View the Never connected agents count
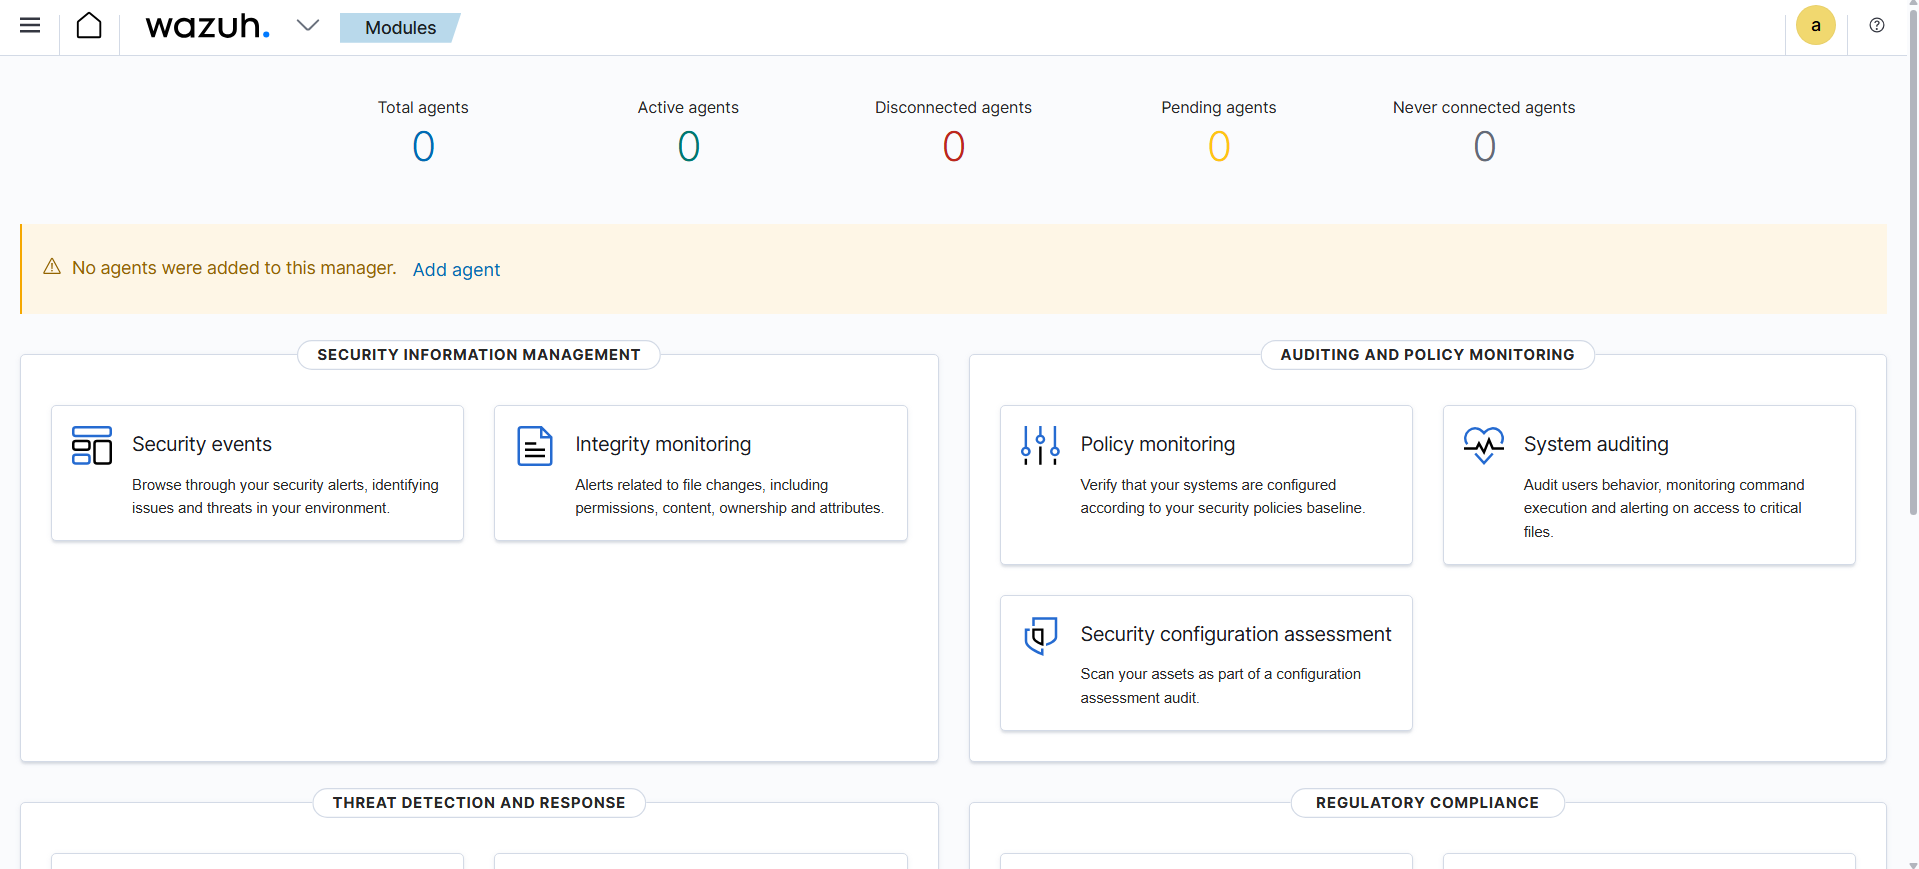The height and width of the screenshot is (869, 1919). (1485, 147)
